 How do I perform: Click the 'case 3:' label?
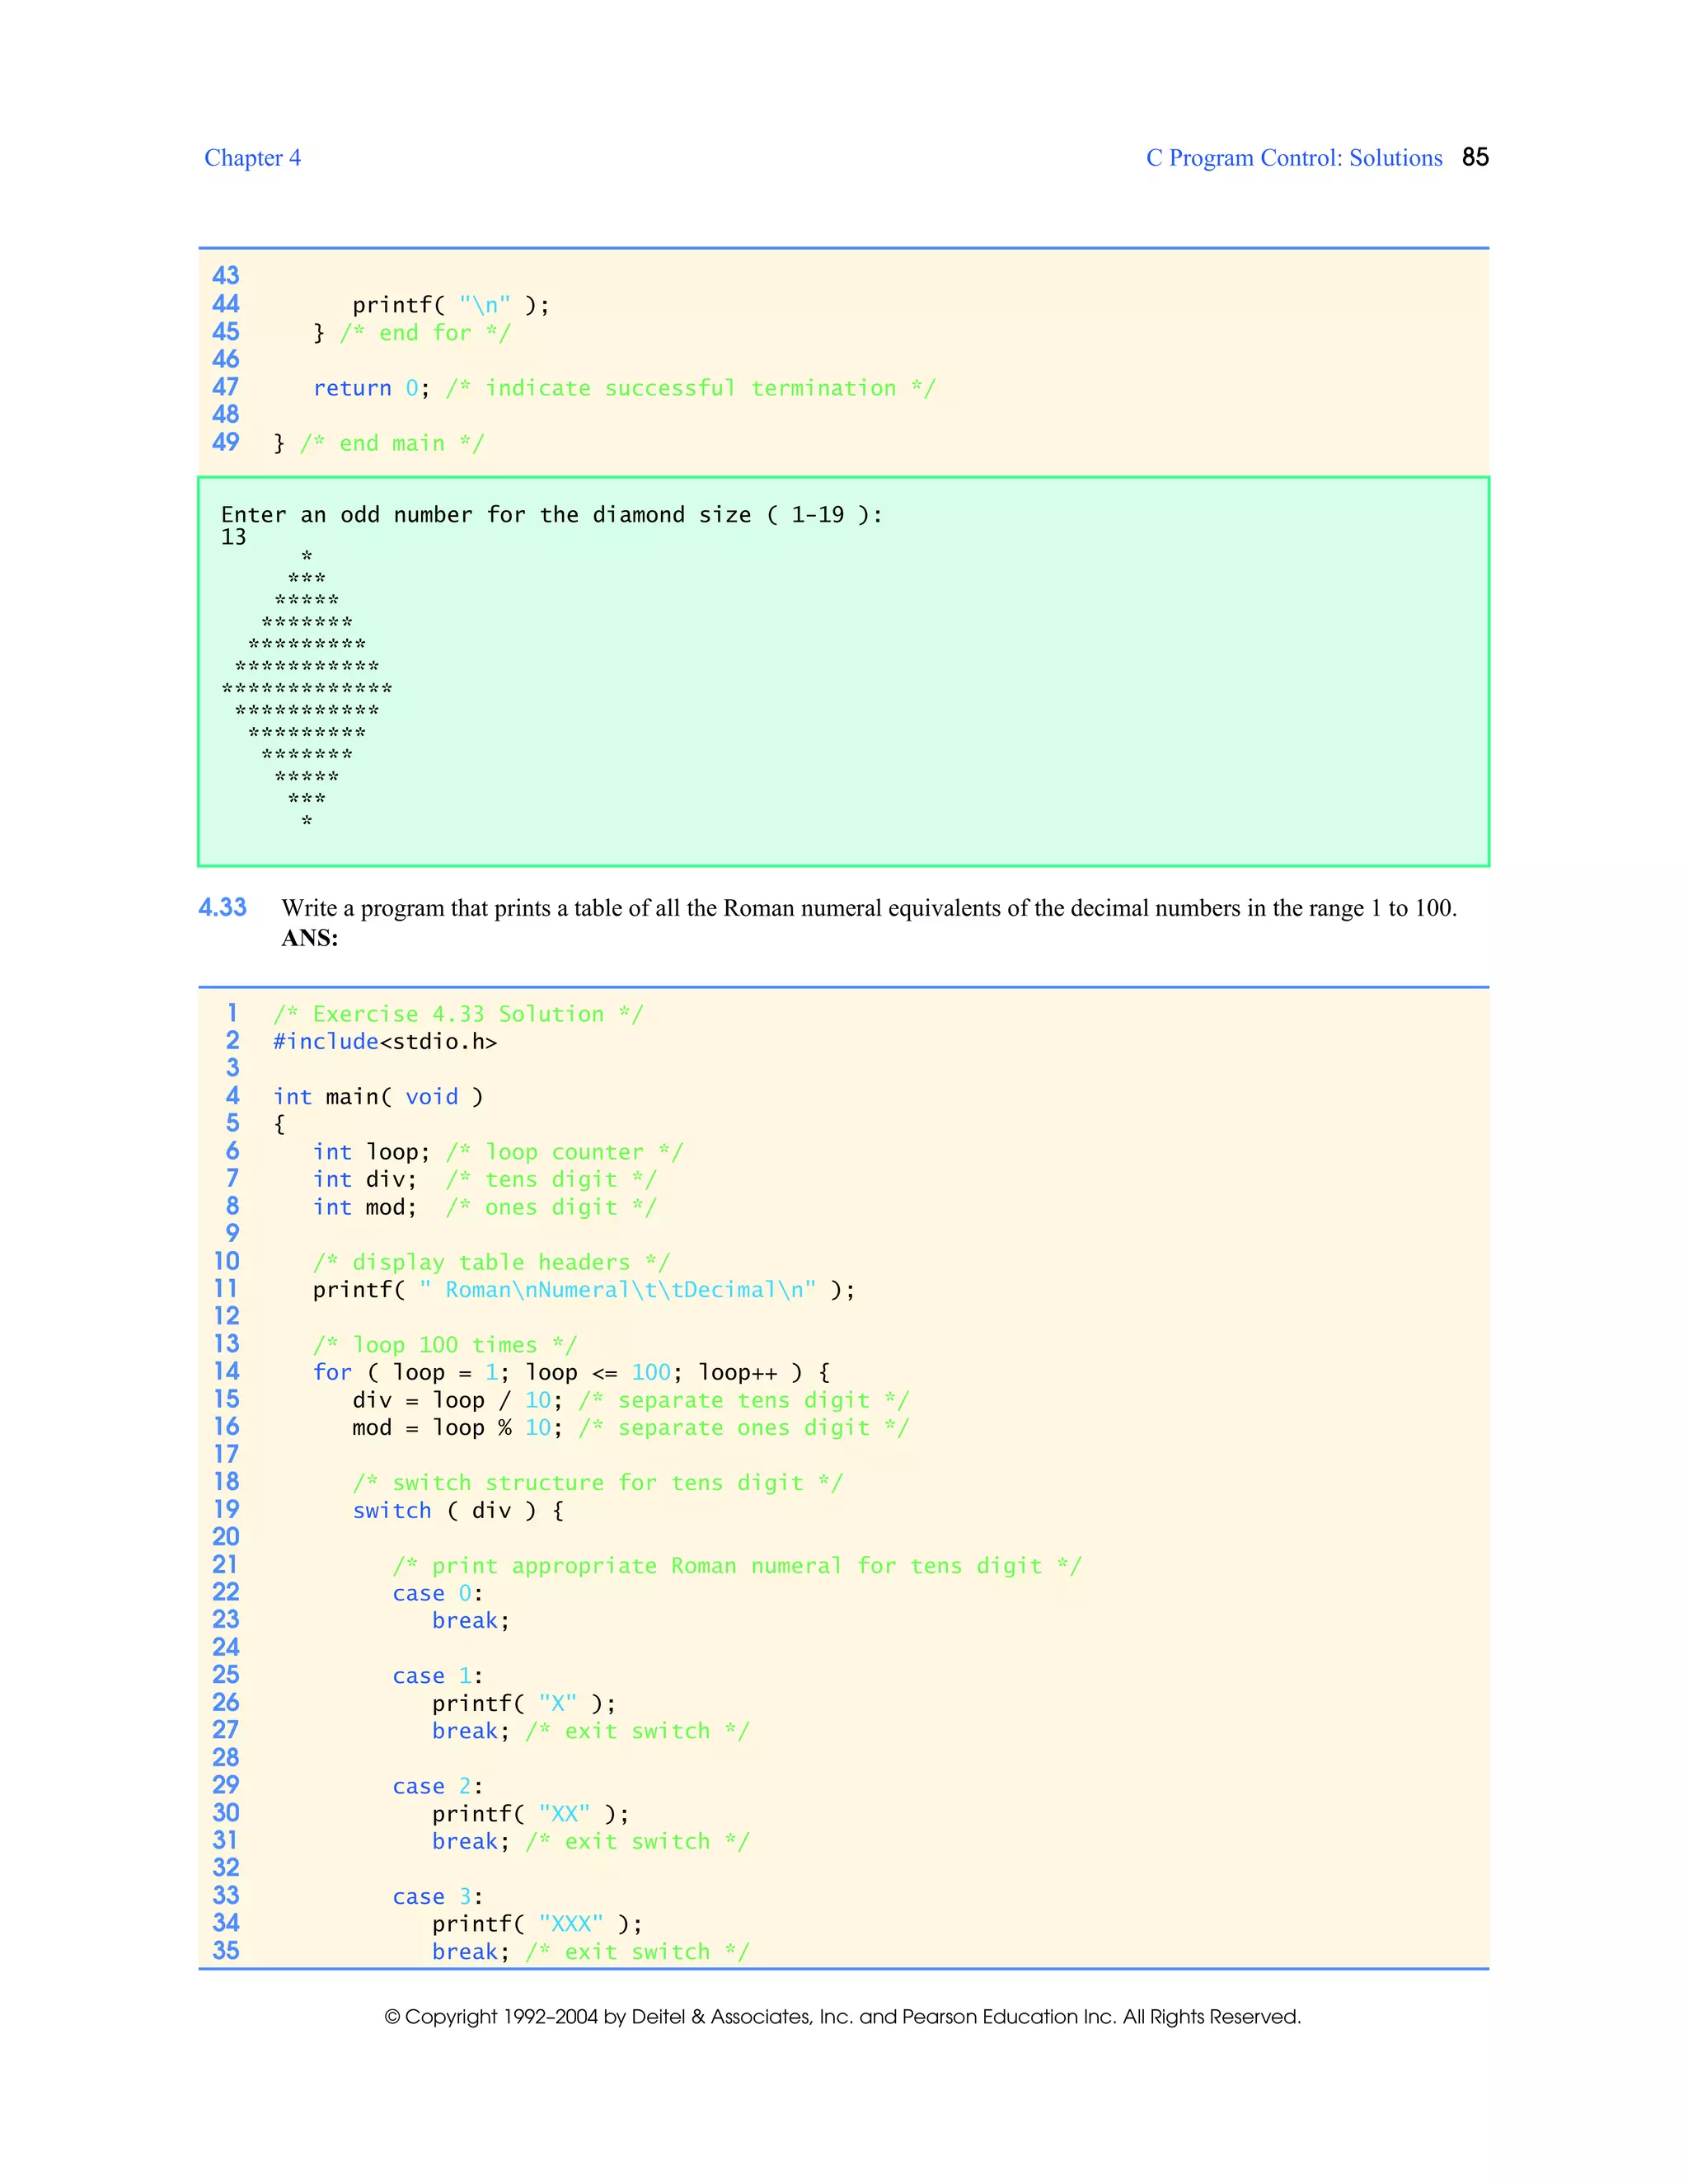tap(437, 1897)
